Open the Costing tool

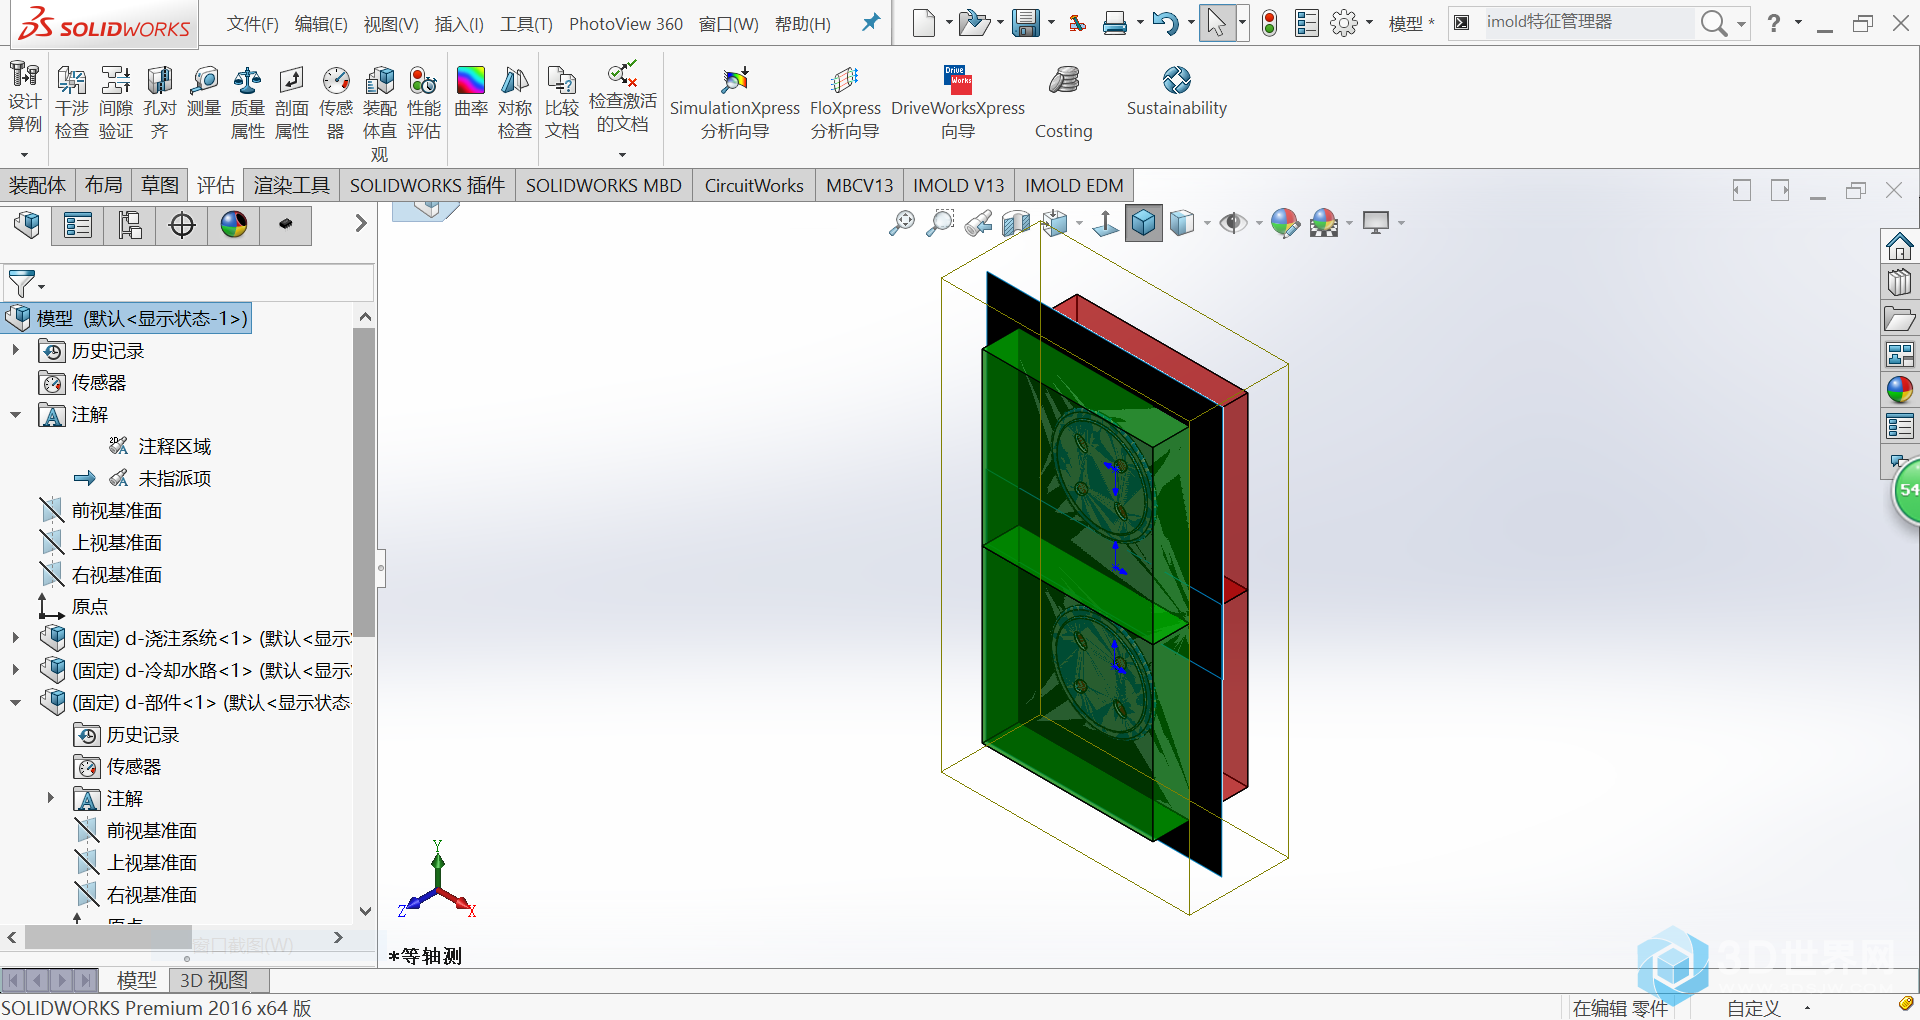pos(1064,103)
